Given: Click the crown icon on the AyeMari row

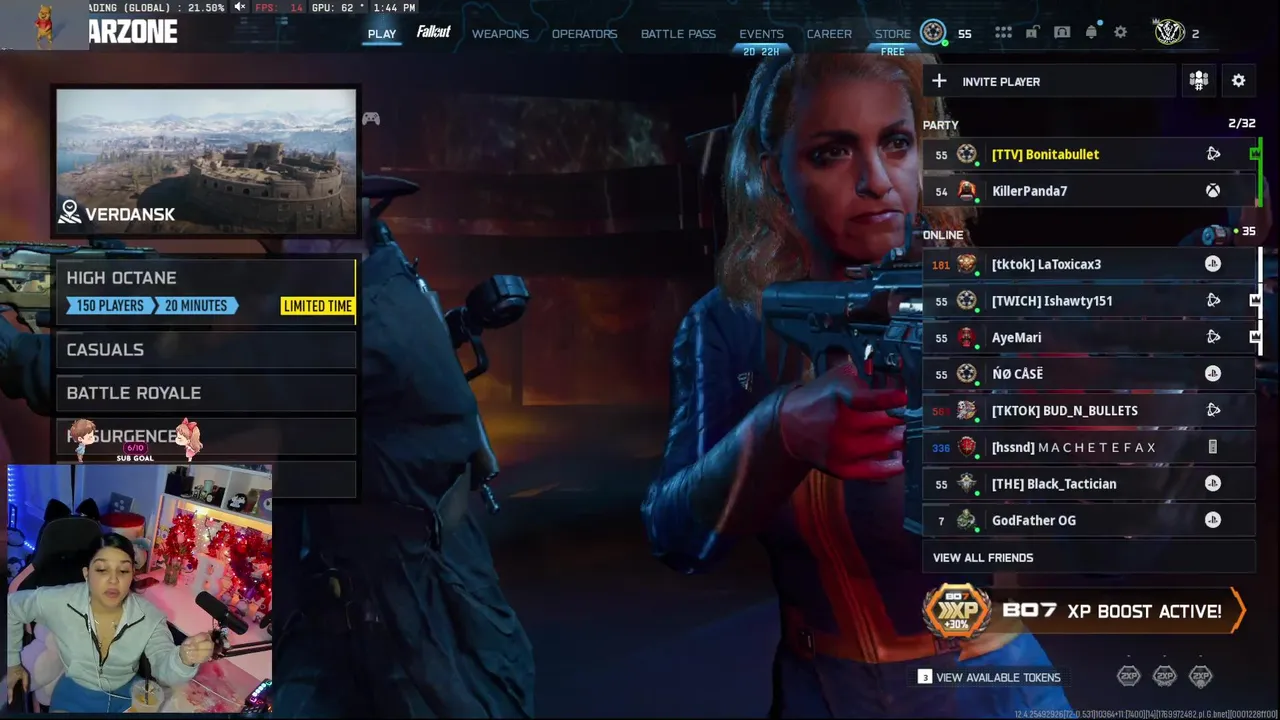Looking at the screenshot, I should [1256, 337].
